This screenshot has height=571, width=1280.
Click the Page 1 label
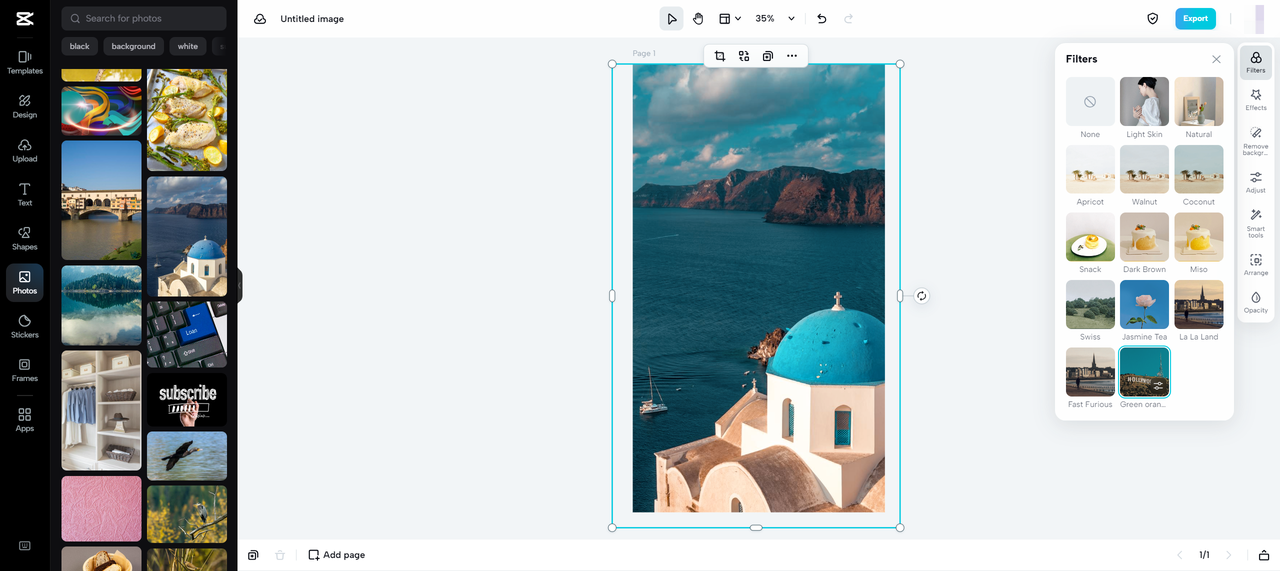point(644,53)
